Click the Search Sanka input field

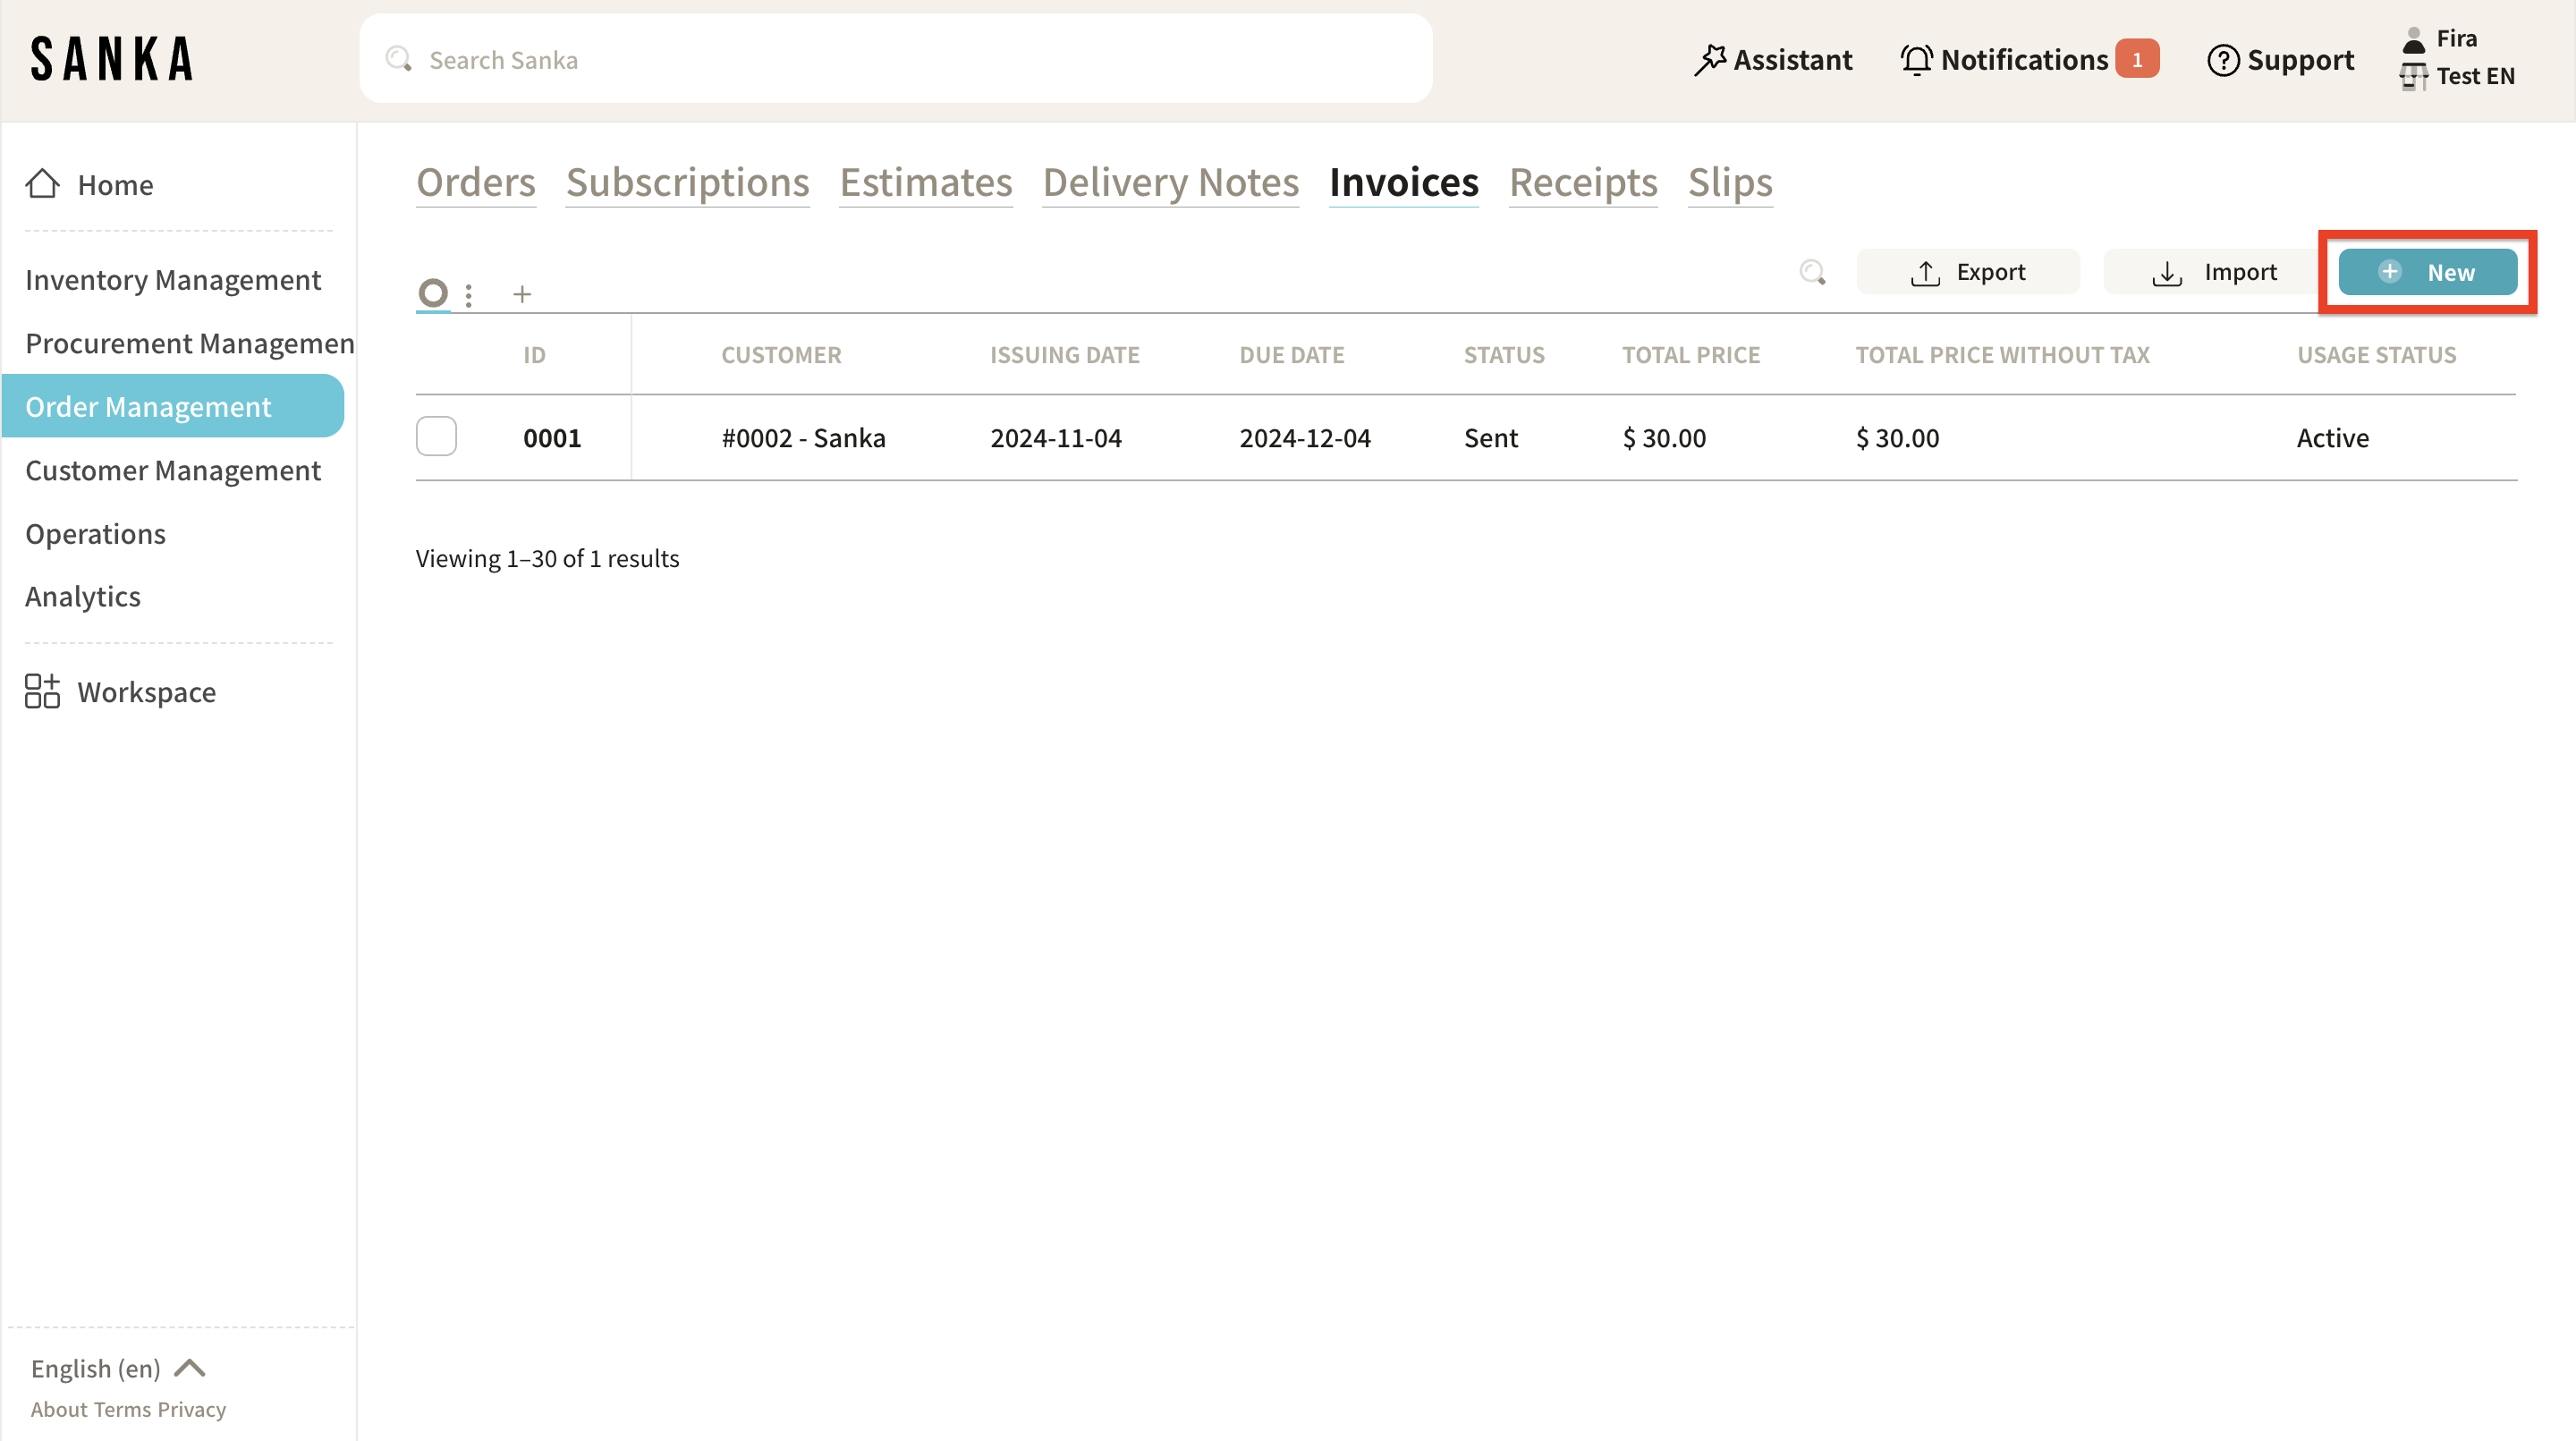click(x=895, y=60)
